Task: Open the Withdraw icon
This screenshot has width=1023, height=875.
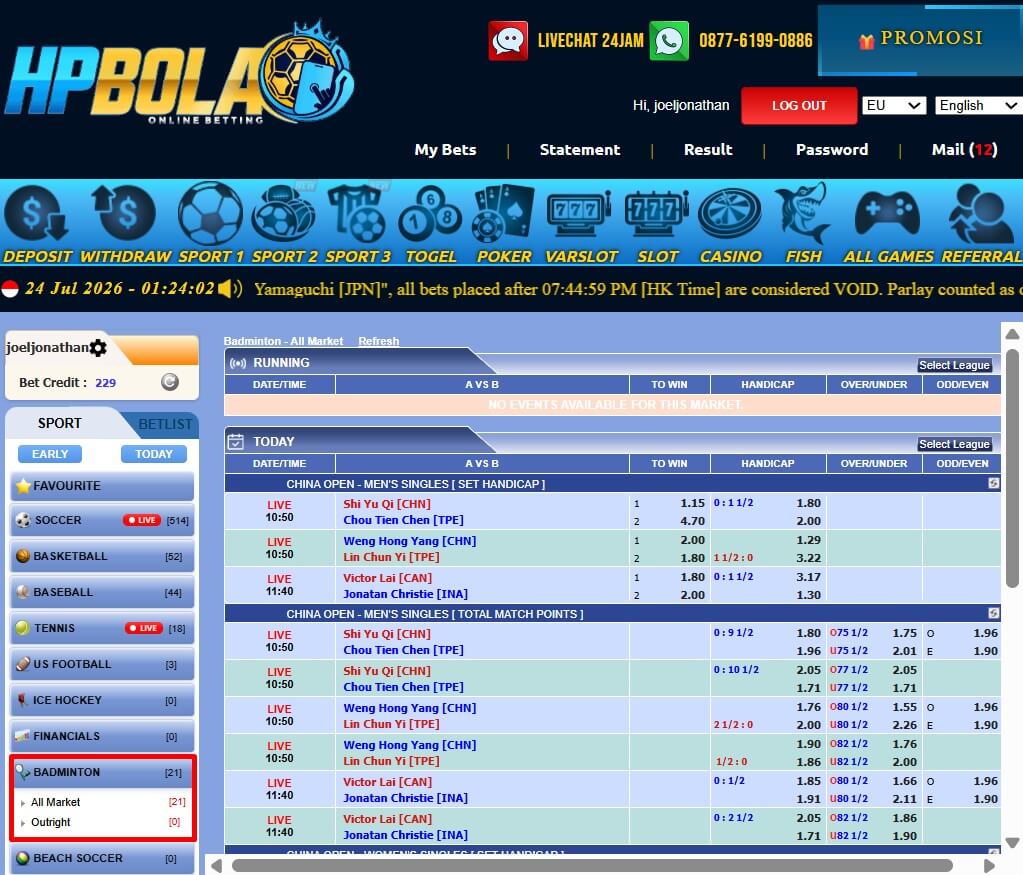Action: 124,213
